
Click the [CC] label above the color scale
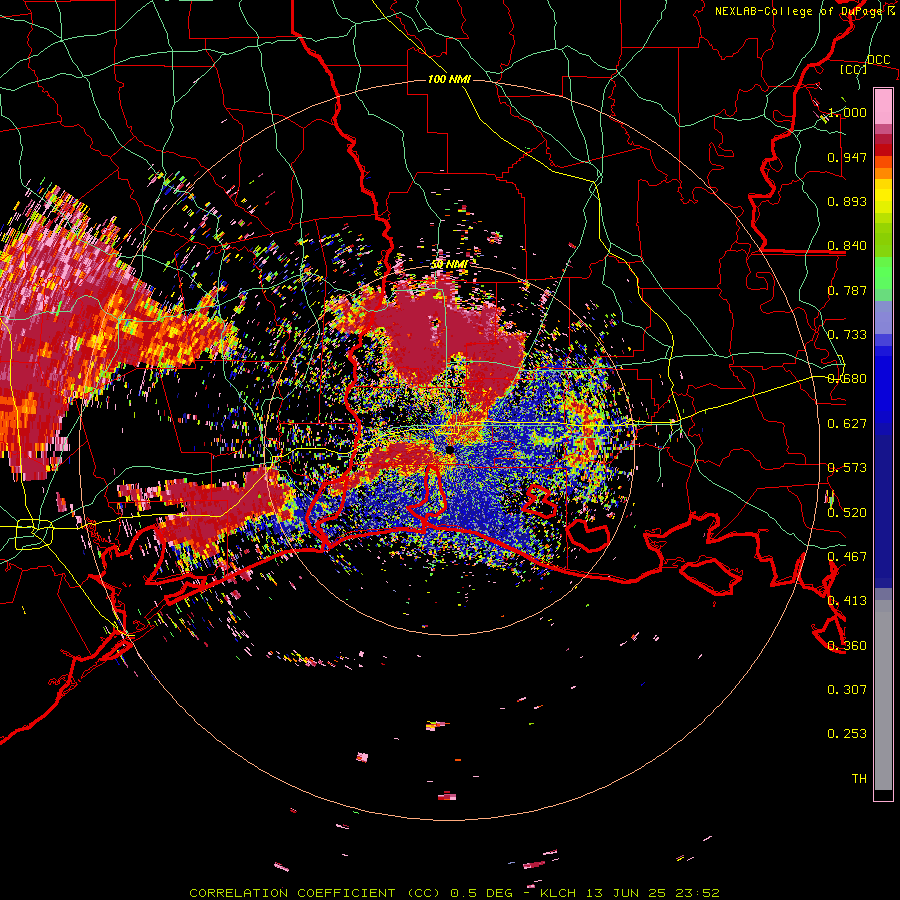pos(854,69)
